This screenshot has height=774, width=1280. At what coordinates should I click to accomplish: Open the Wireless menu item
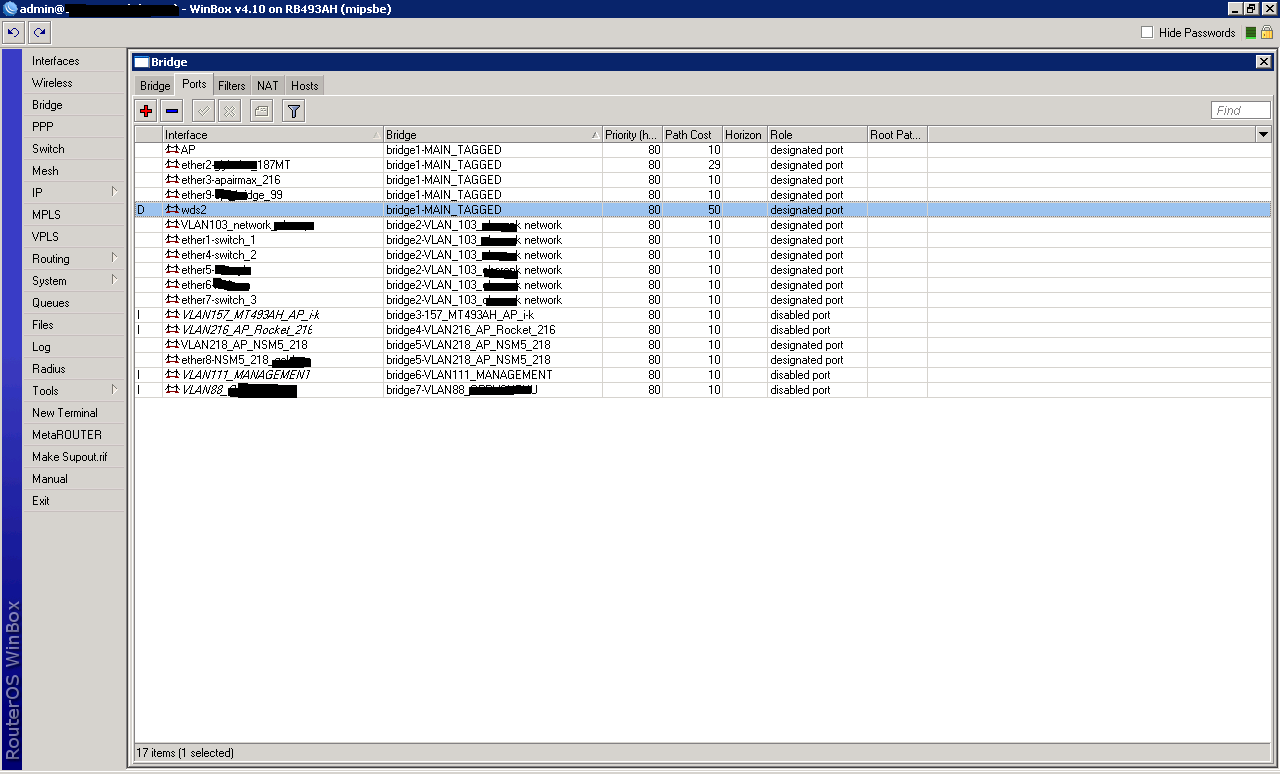(75, 83)
